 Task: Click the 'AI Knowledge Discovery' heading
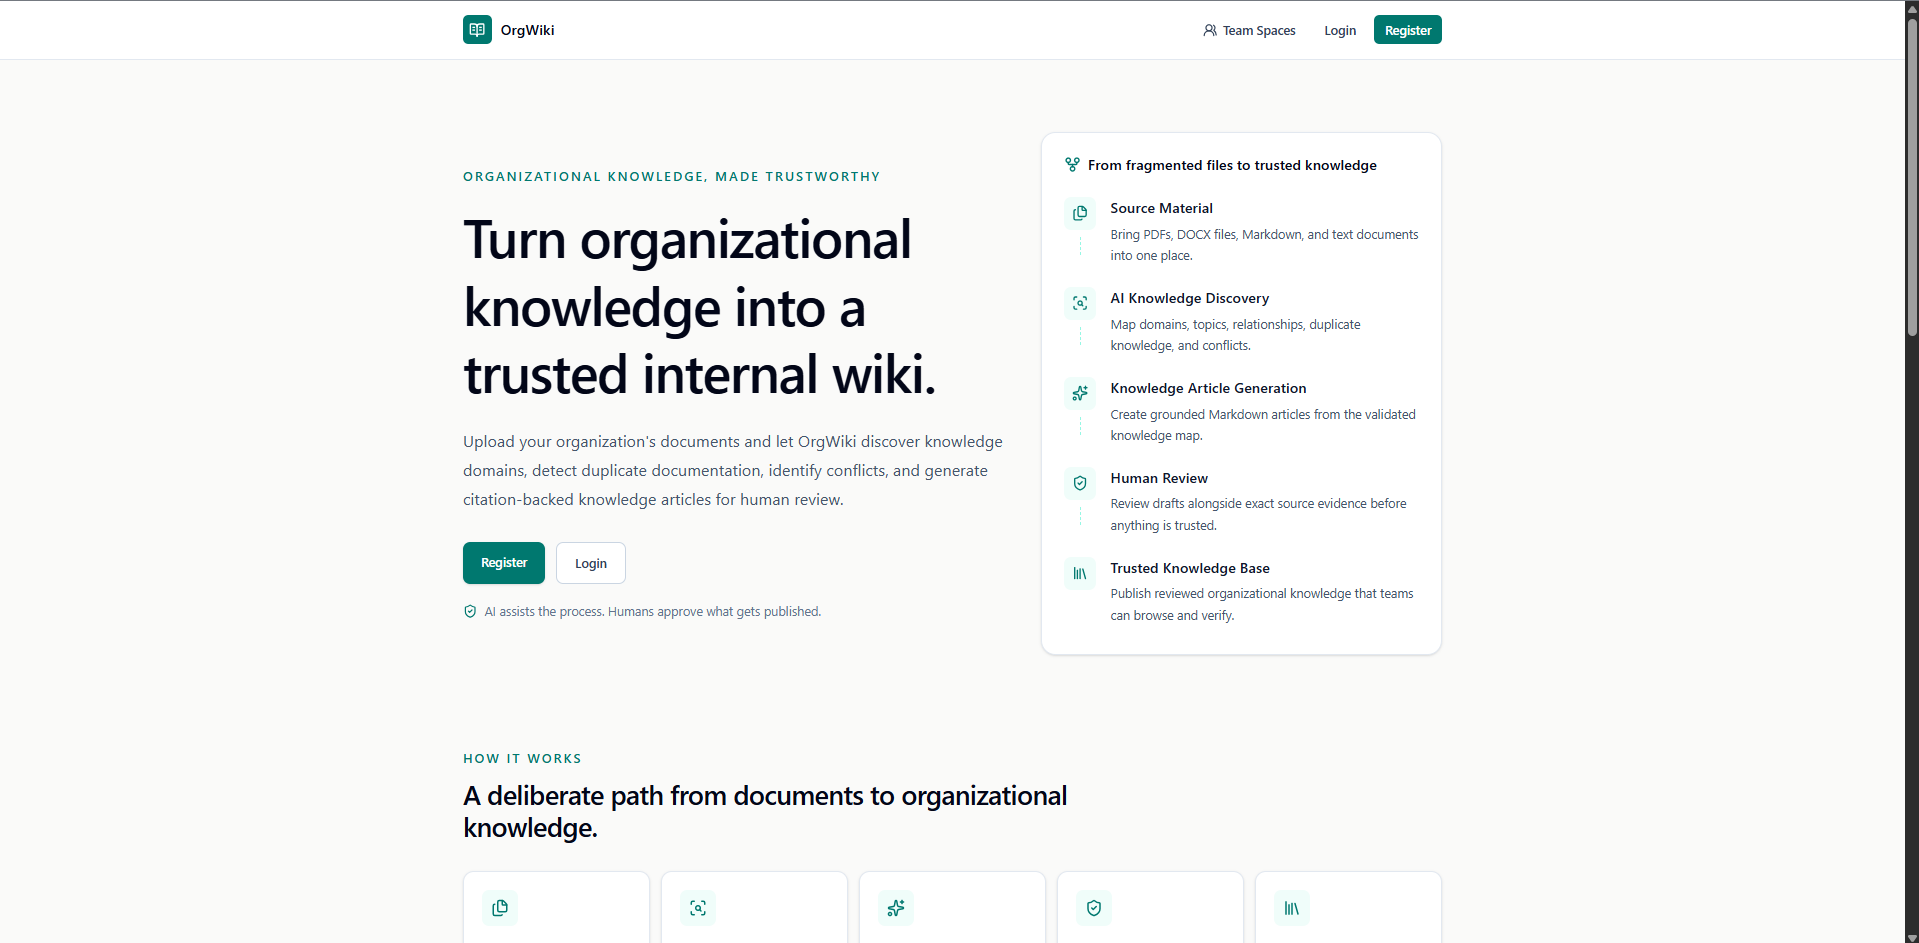click(x=1190, y=298)
